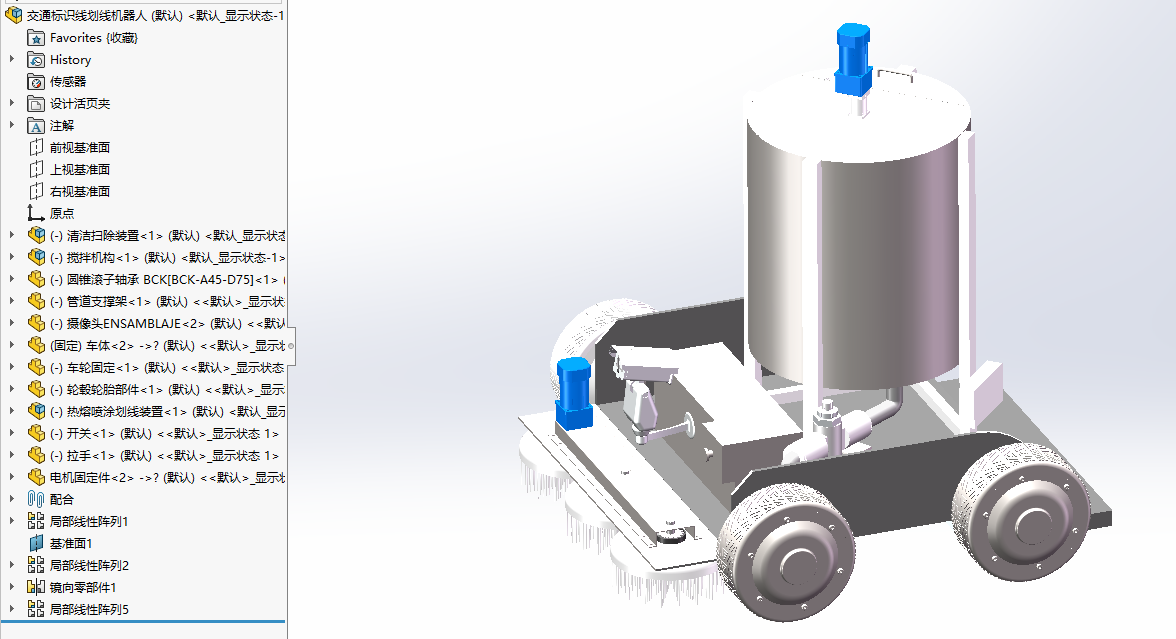Select the '设计活页夹' tree label

coord(80,104)
